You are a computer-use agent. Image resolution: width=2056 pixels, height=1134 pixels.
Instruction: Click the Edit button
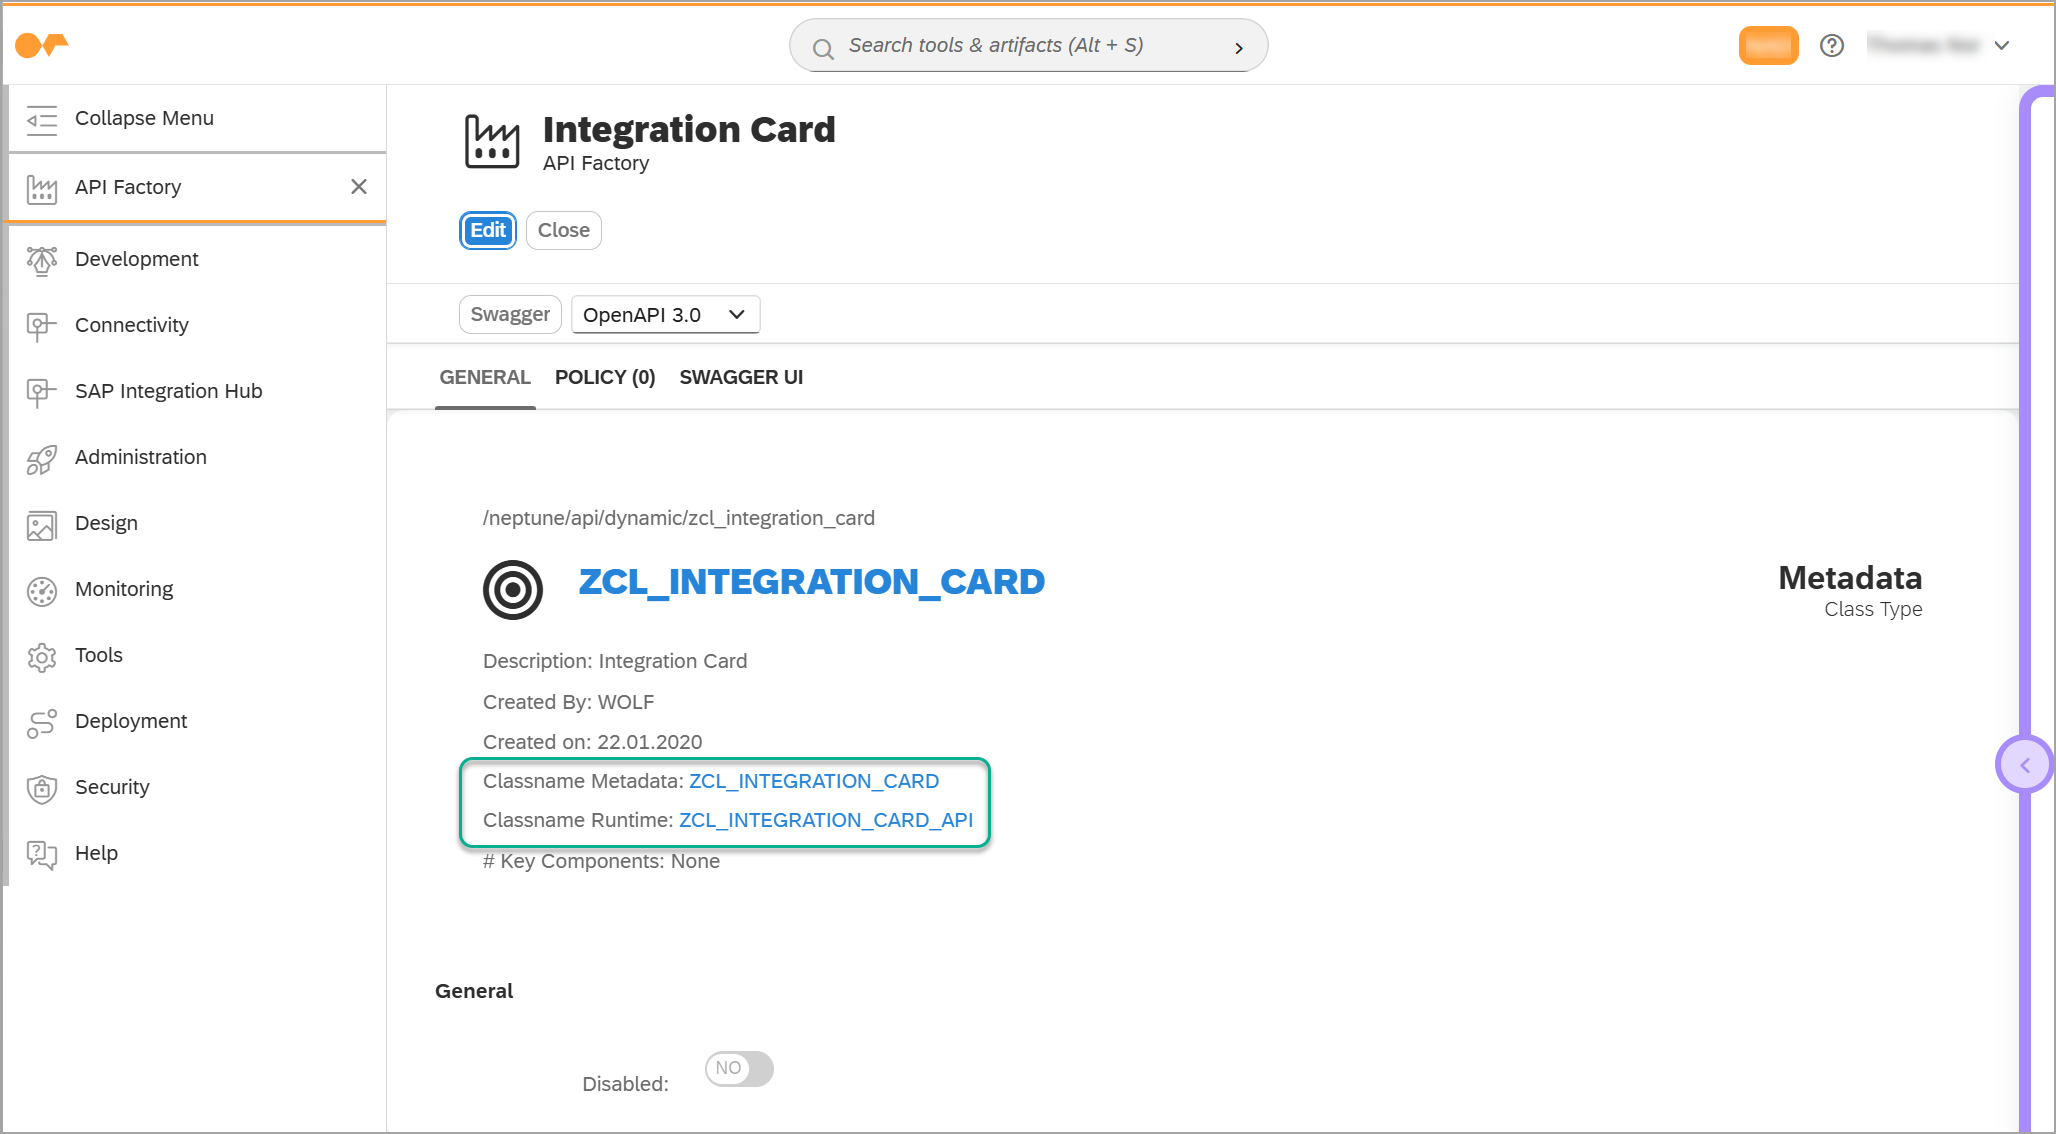click(488, 231)
